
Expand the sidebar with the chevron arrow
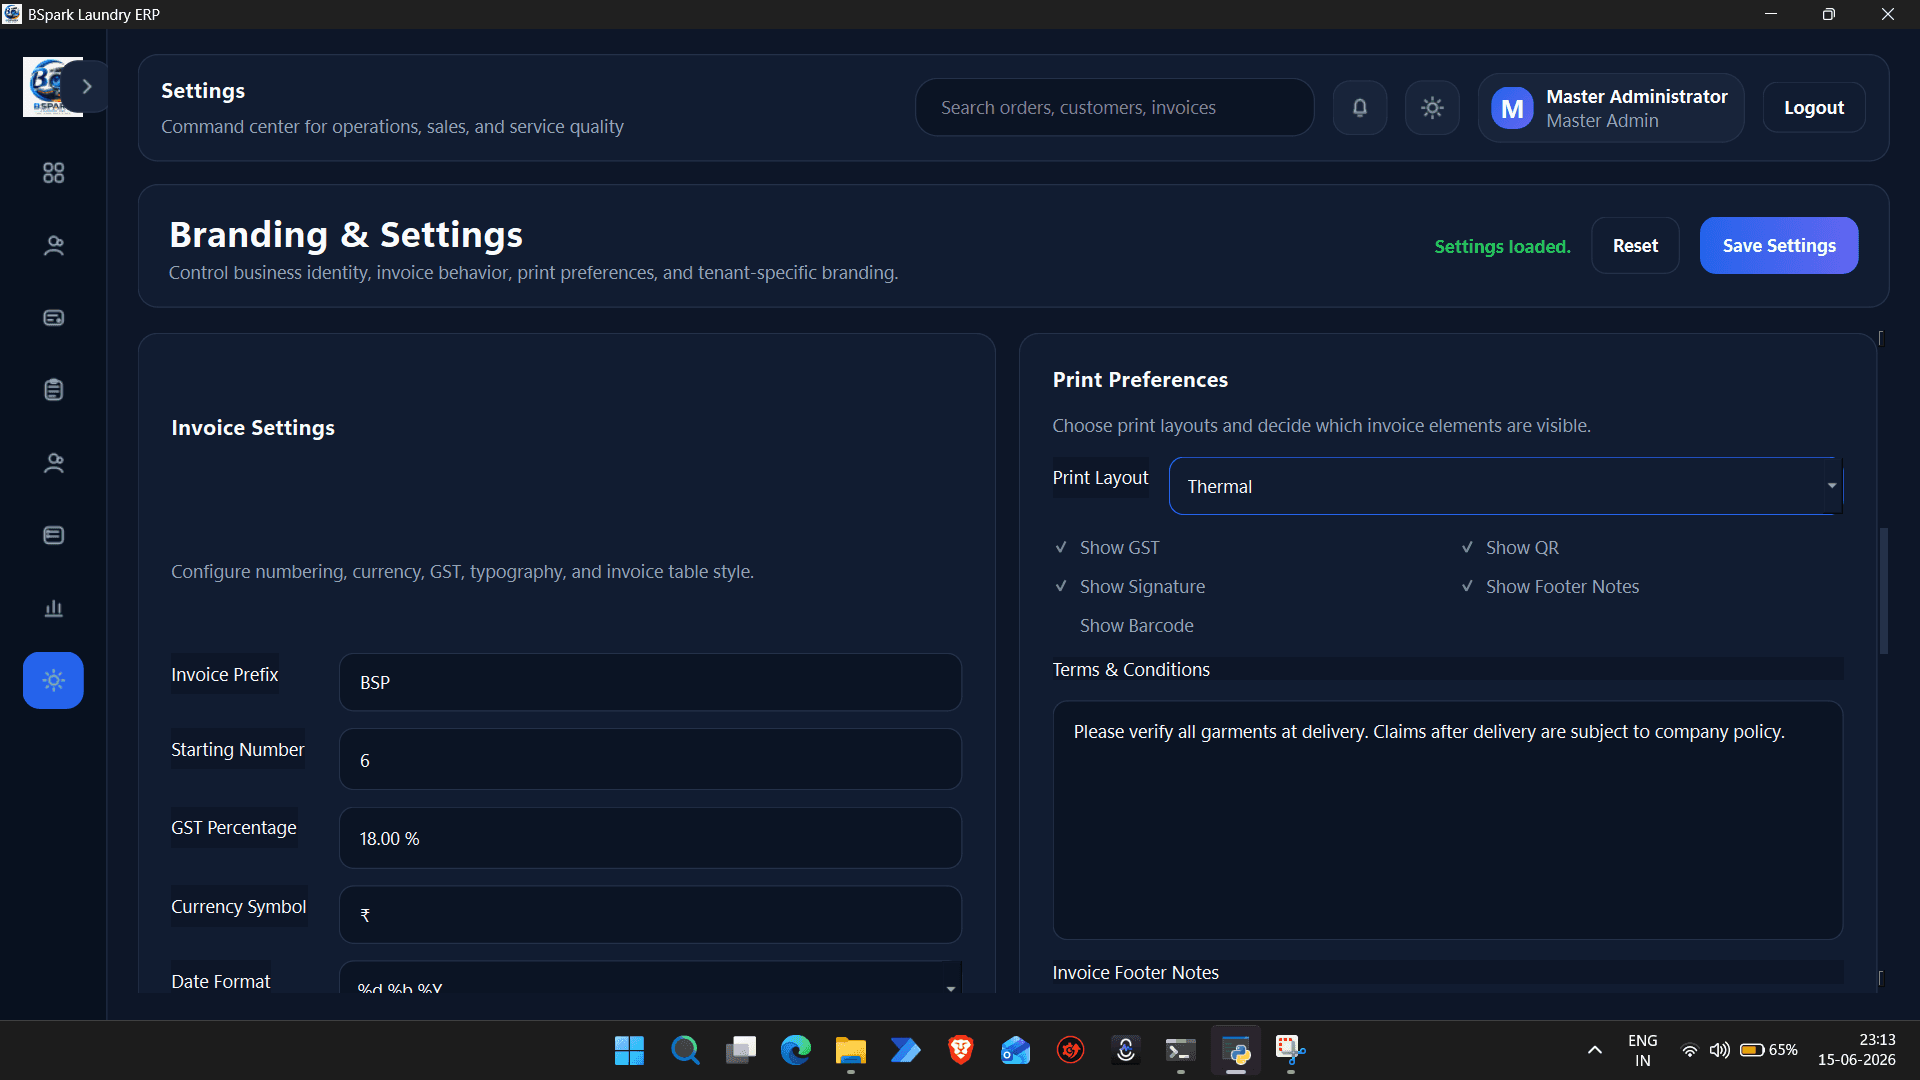point(87,87)
